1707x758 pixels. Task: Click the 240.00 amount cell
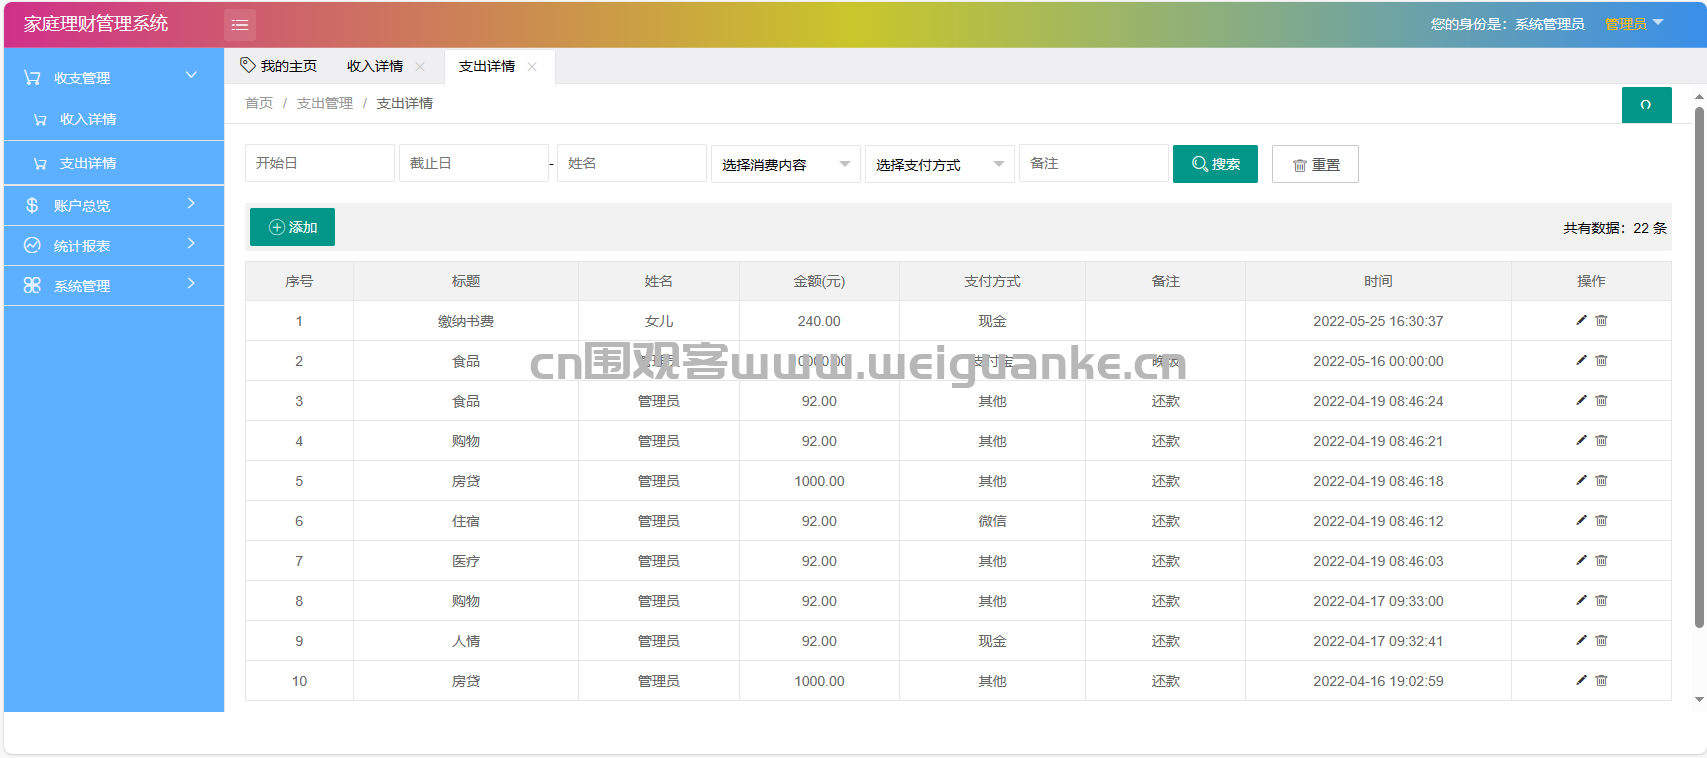pyautogui.click(x=819, y=321)
